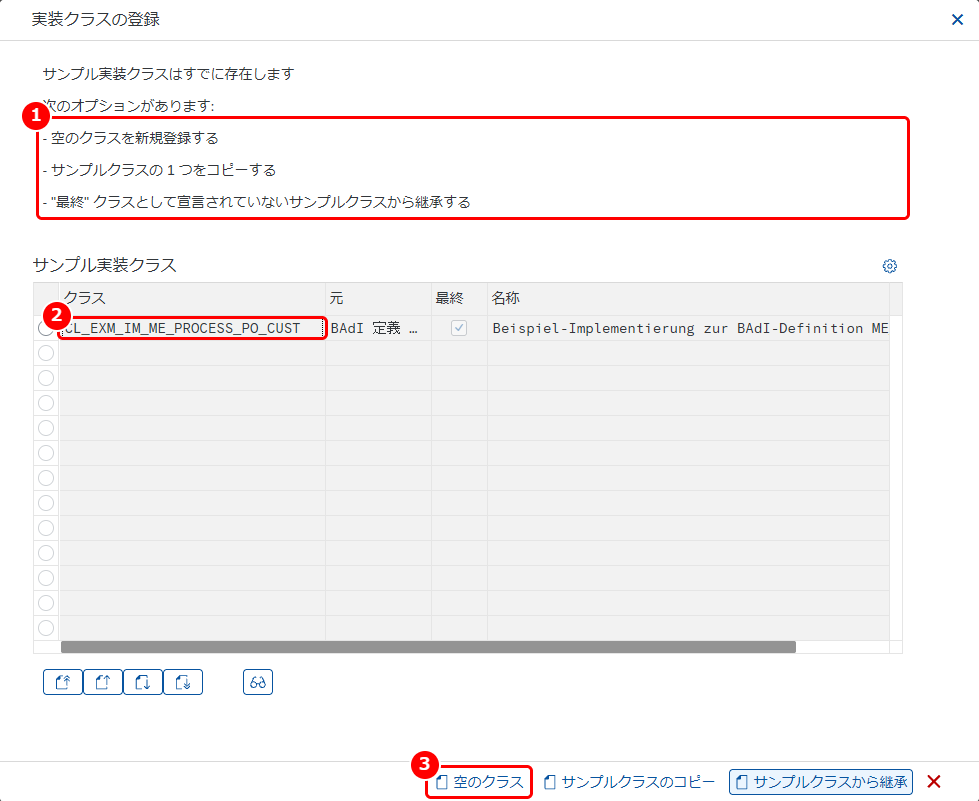Select the CL_EXM_IM_ME_PROCESS_PO_CUST class cell
The width and height of the screenshot is (979, 801).
point(192,328)
